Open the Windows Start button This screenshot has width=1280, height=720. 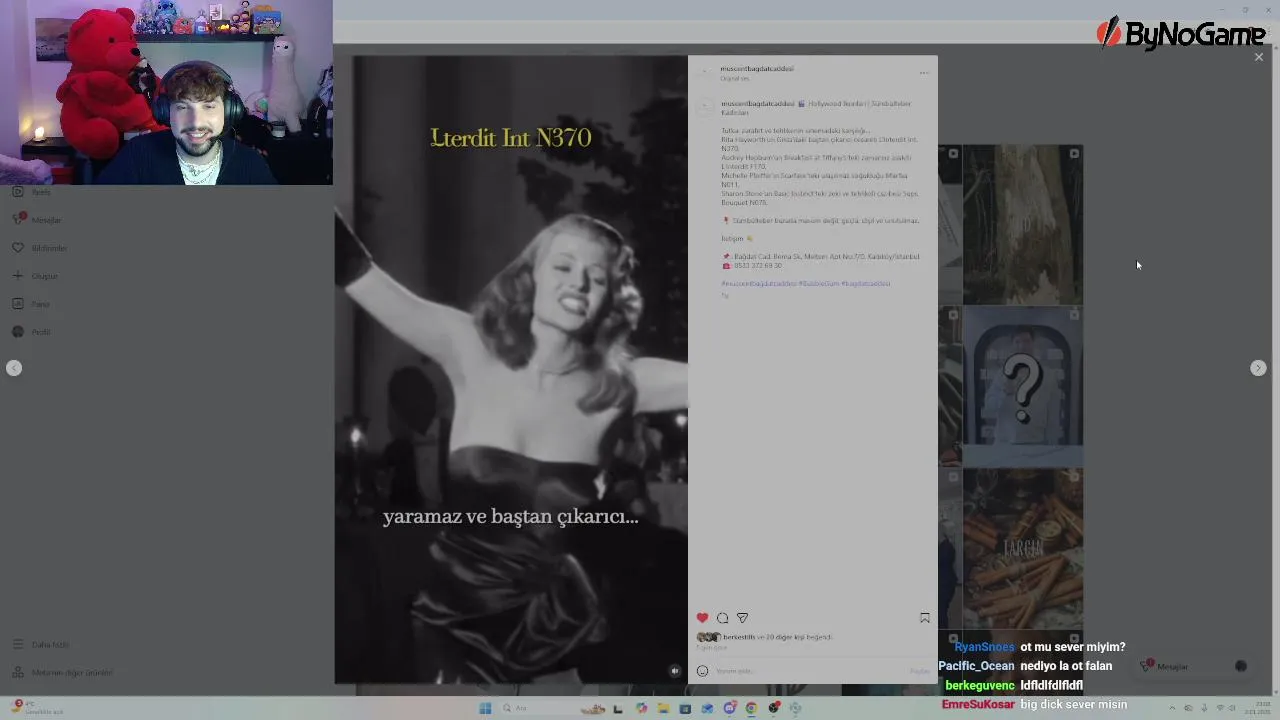pos(485,708)
